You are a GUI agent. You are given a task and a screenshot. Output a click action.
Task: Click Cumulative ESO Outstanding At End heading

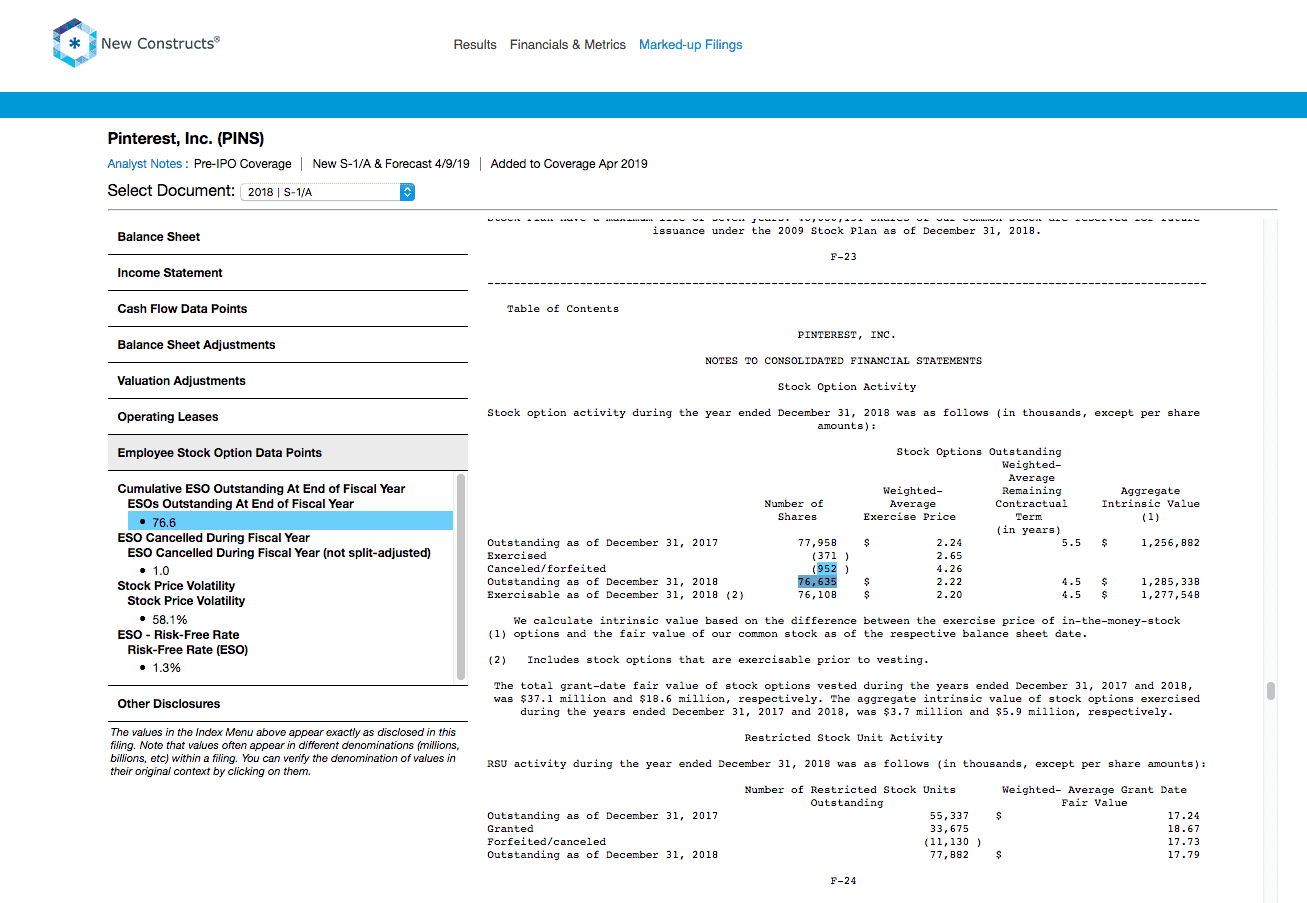point(261,489)
